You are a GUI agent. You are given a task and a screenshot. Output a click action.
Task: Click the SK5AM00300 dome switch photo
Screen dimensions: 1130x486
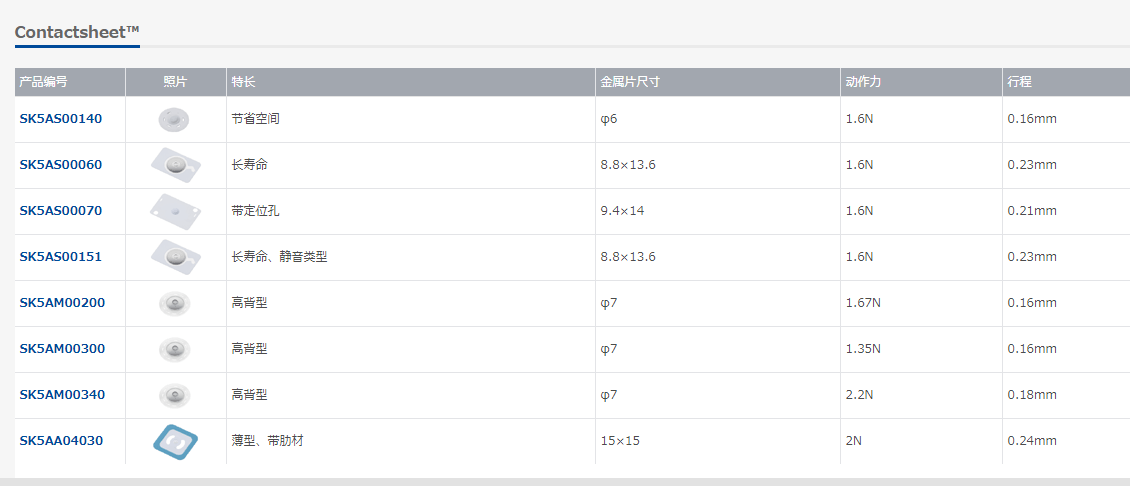(x=175, y=349)
